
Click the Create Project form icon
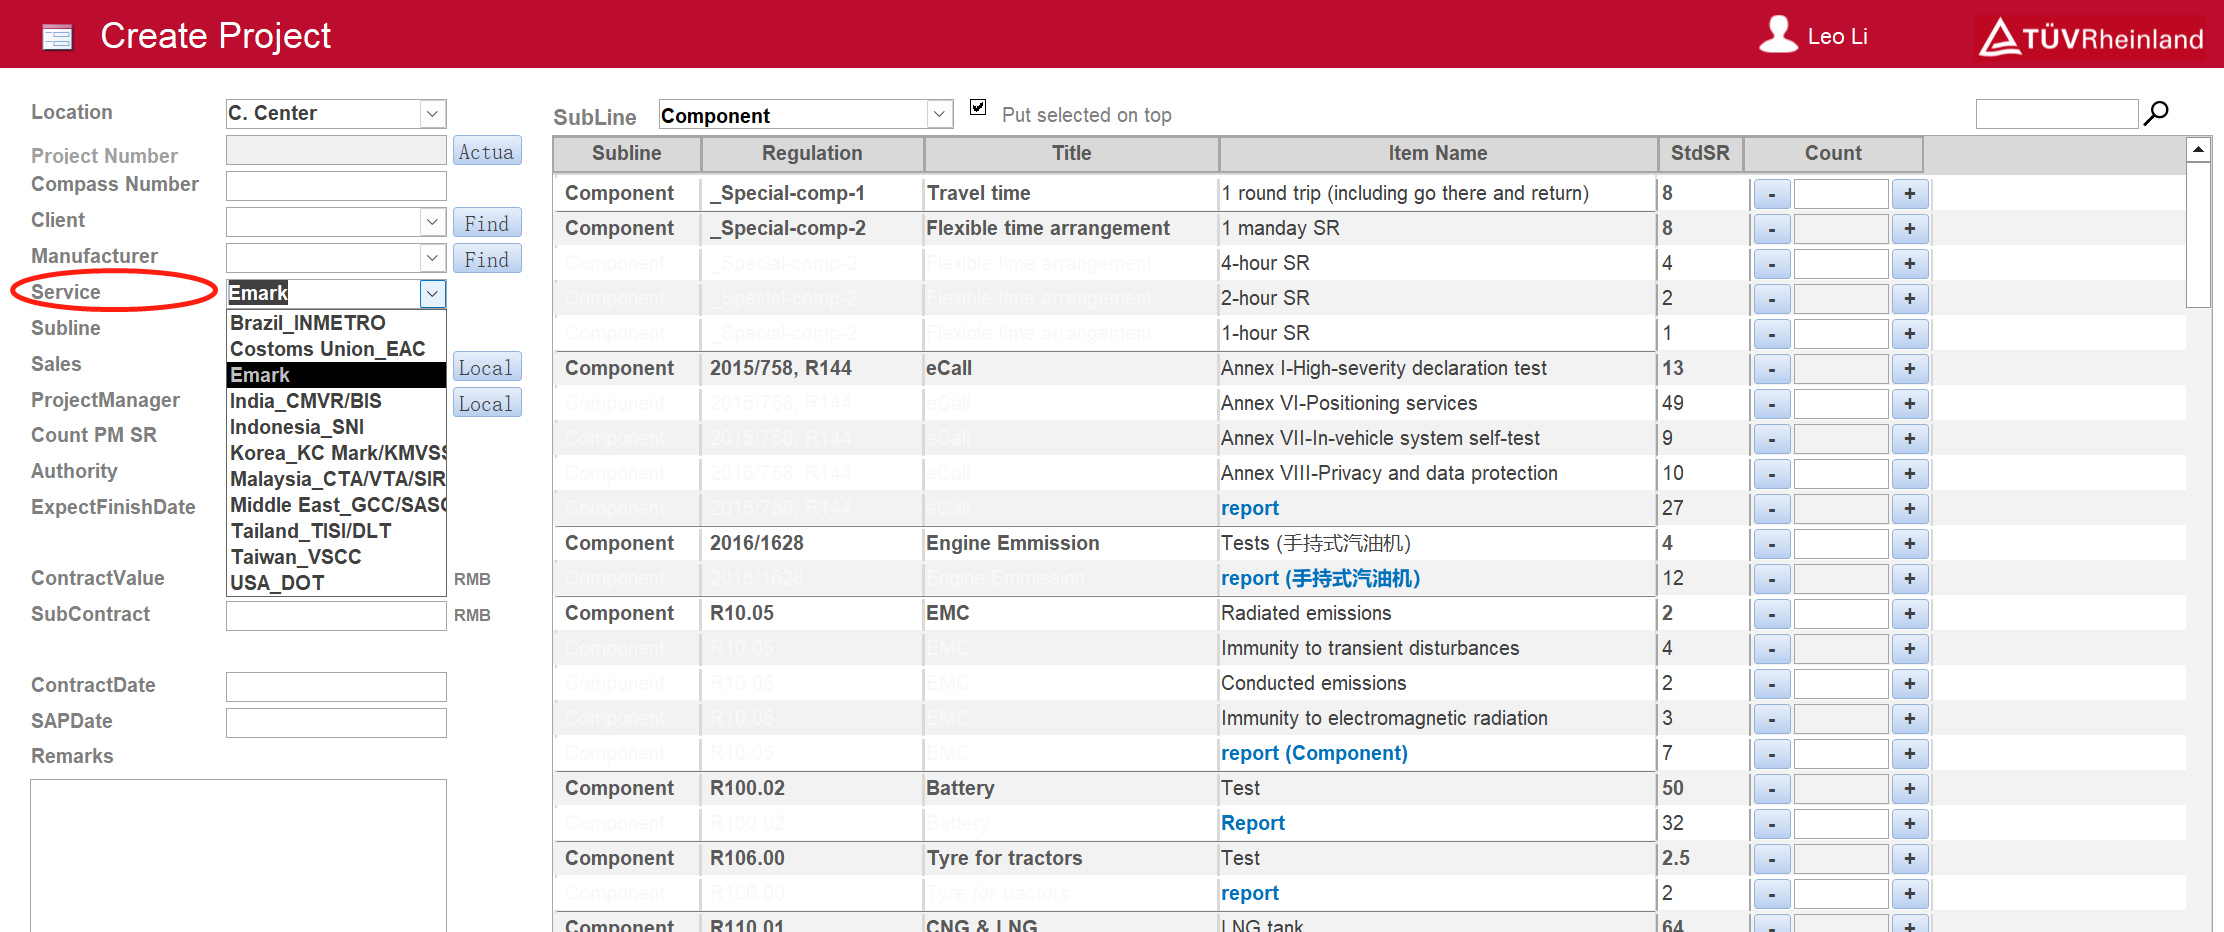57,37
